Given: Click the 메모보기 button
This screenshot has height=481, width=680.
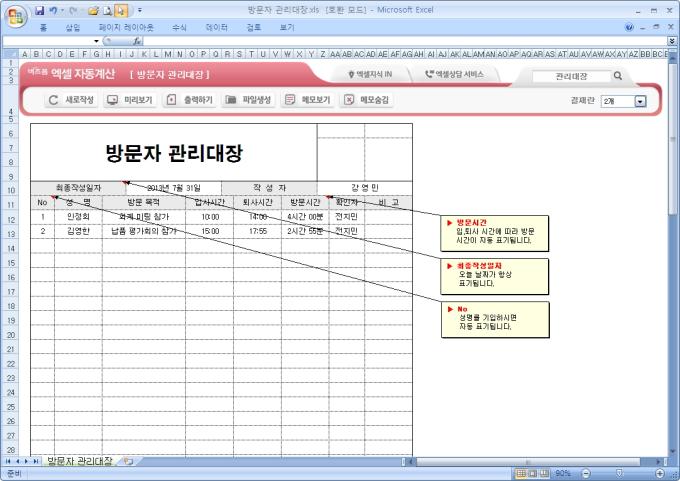Looking at the screenshot, I should pyautogui.click(x=307, y=100).
